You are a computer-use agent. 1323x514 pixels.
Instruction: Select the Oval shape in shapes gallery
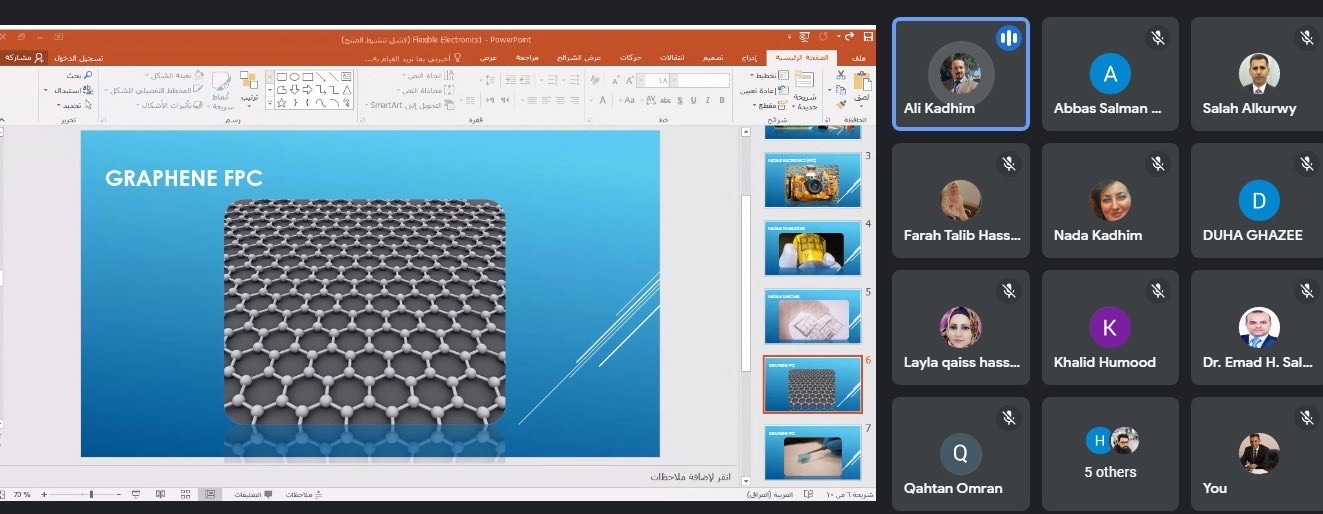[x=295, y=76]
